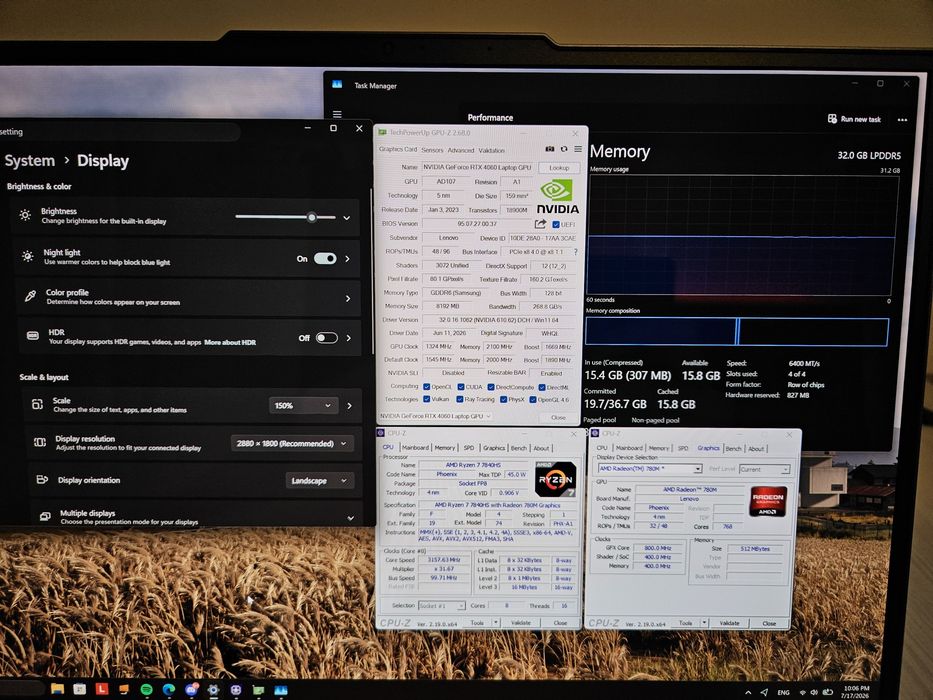The width and height of the screenshot is (933, 700).
Task: Click Run new task in Task Manager
Action: click(x=854, y=119)
